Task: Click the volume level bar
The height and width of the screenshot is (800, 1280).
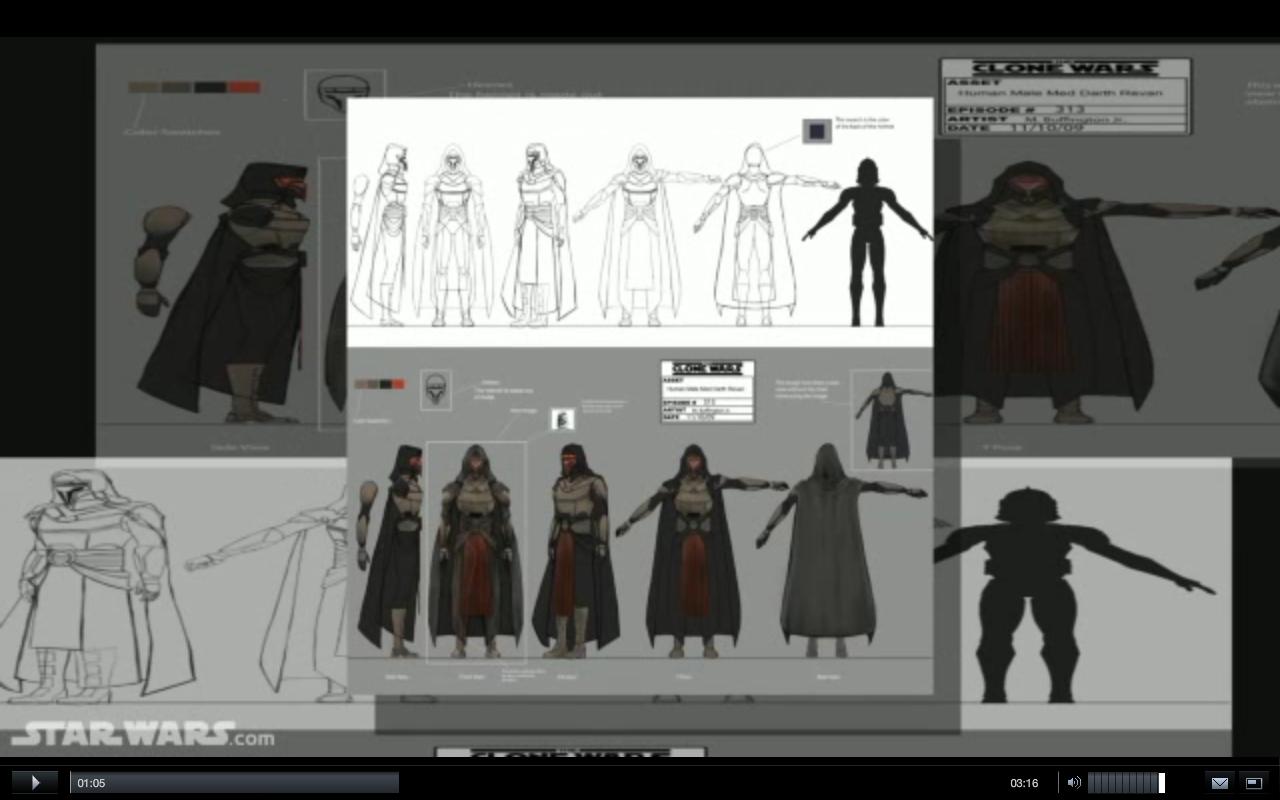Action: [1125, 783]
